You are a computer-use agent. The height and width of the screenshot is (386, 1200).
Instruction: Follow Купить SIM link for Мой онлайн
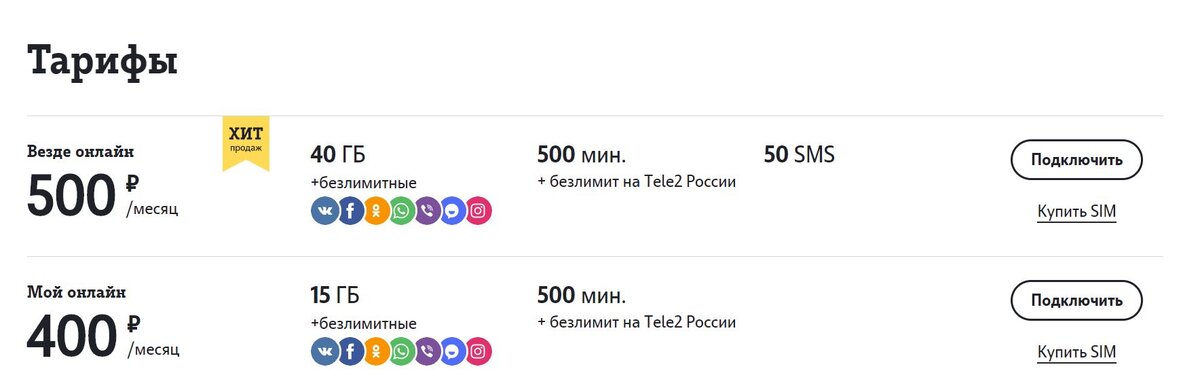click(x=1076, y=352)
